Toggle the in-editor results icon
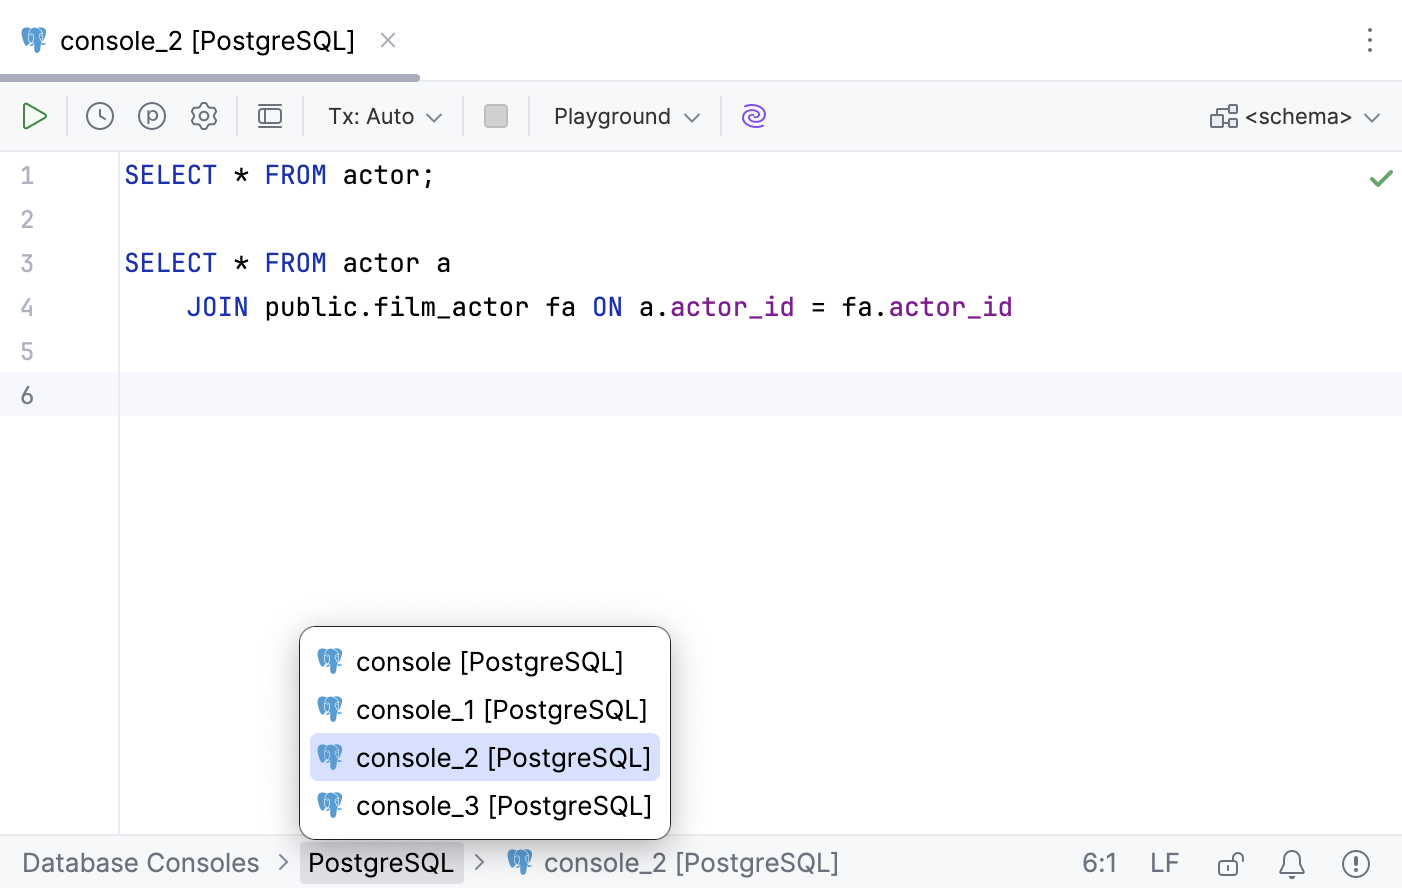 [270, 116]
